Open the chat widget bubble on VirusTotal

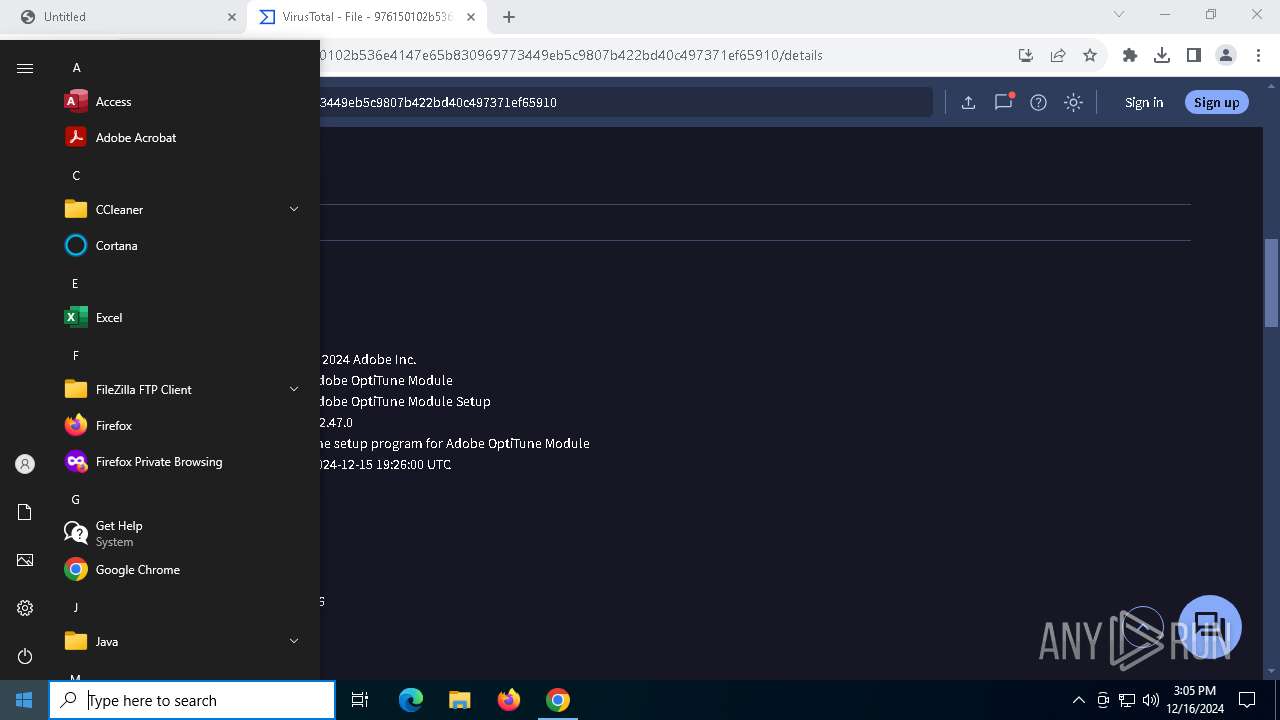point(1210,627)
